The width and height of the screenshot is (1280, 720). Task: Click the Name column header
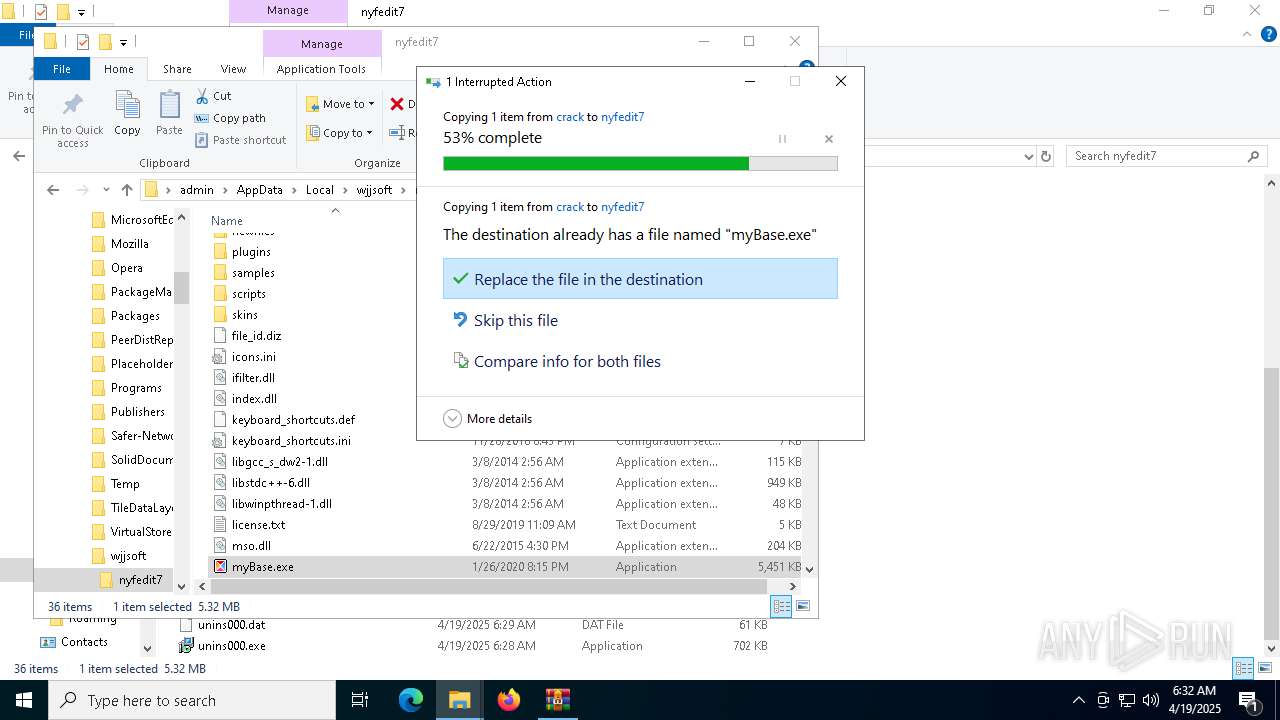click(227, 221)
